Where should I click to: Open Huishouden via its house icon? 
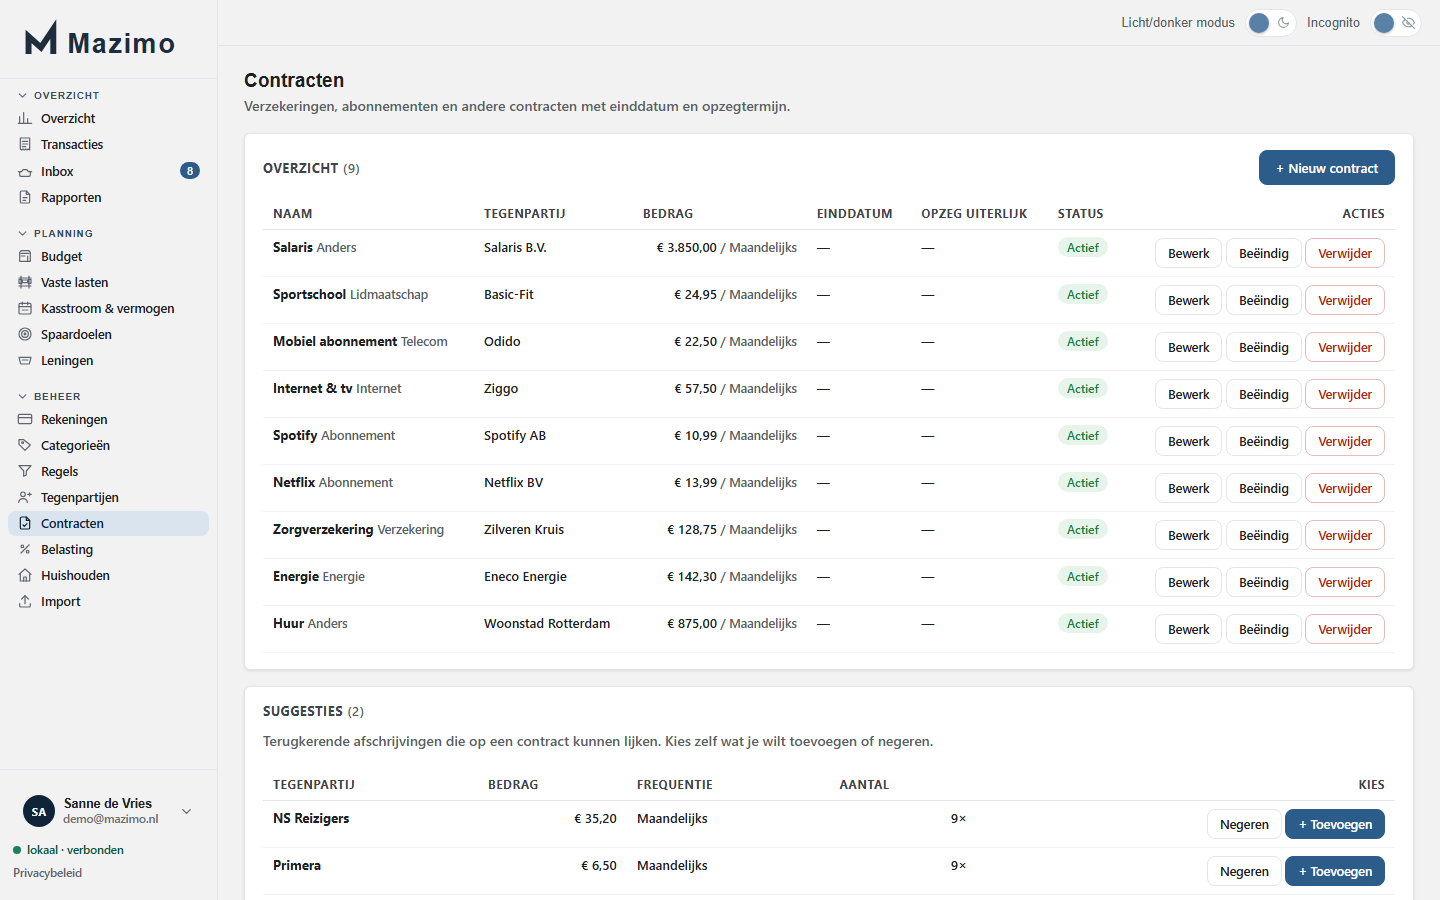(25, 575)
